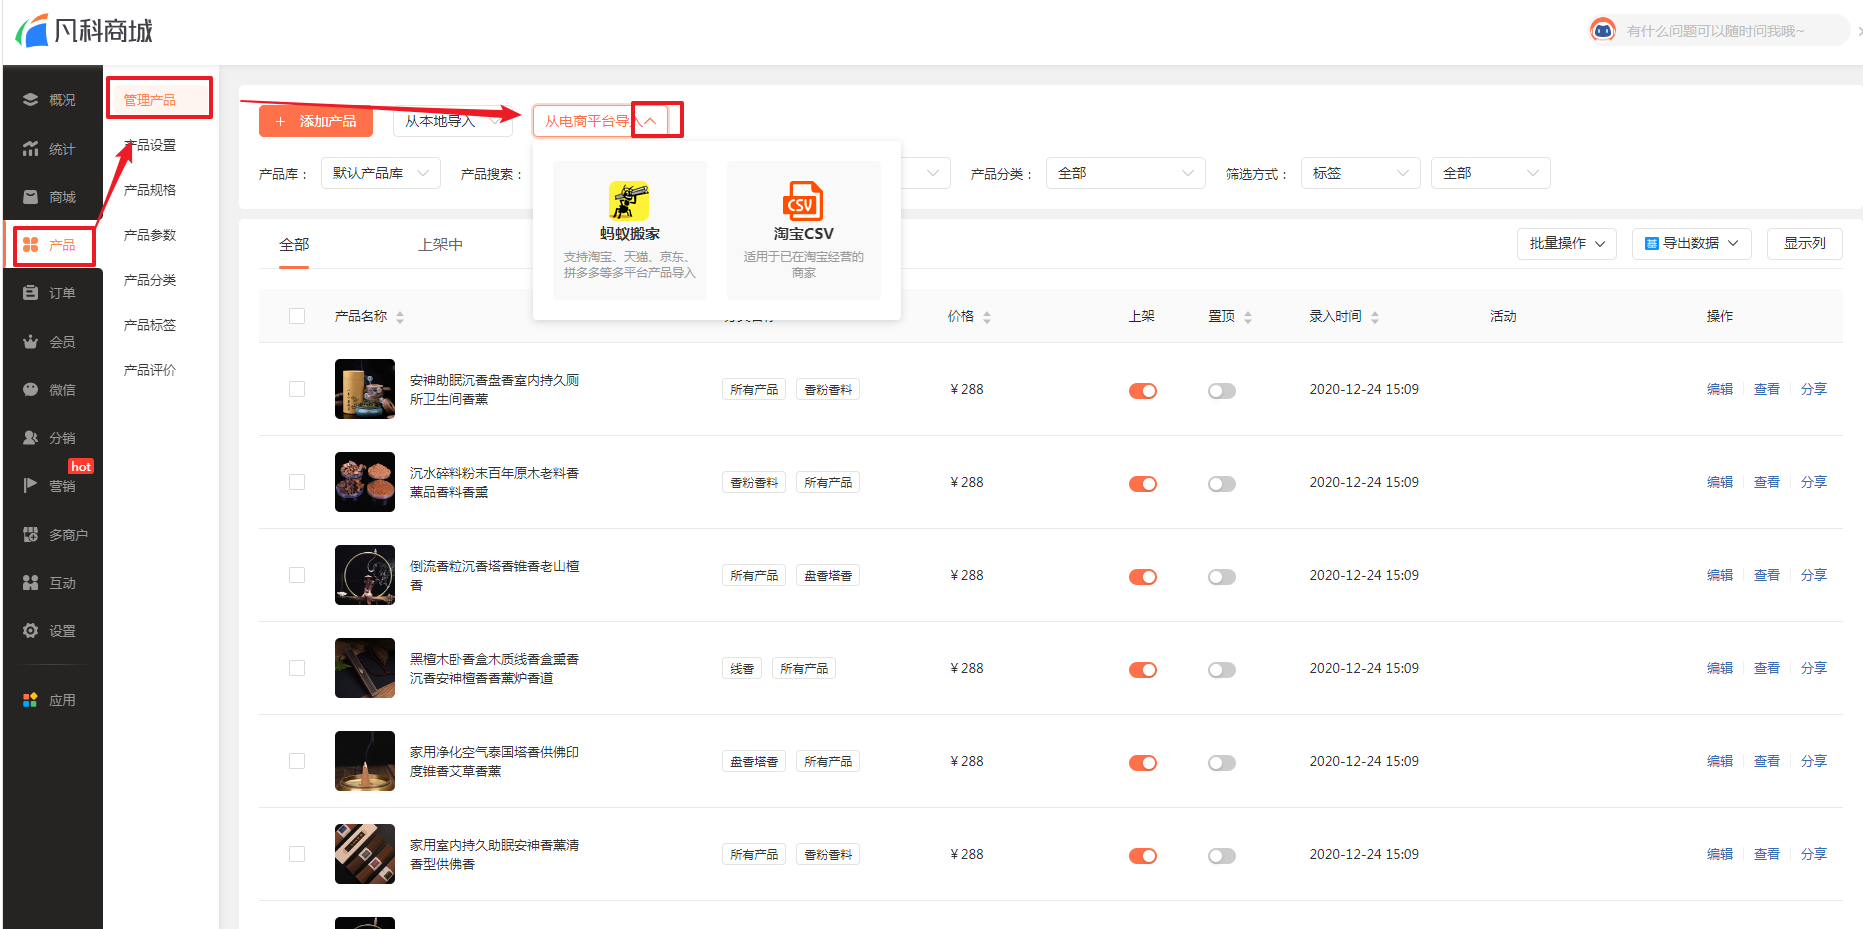The width and height of the screenshot is (1863, 929).
Task: Expand the 从本地导入 dropdown
Action: [x=453, y=121]
